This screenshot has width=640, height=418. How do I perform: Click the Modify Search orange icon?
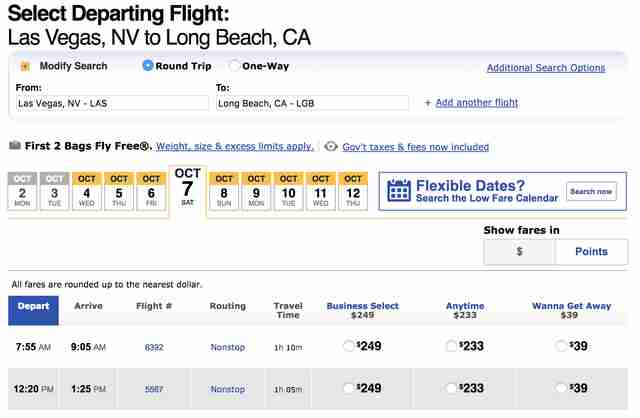pyautogui.click(x=25, y=66)
